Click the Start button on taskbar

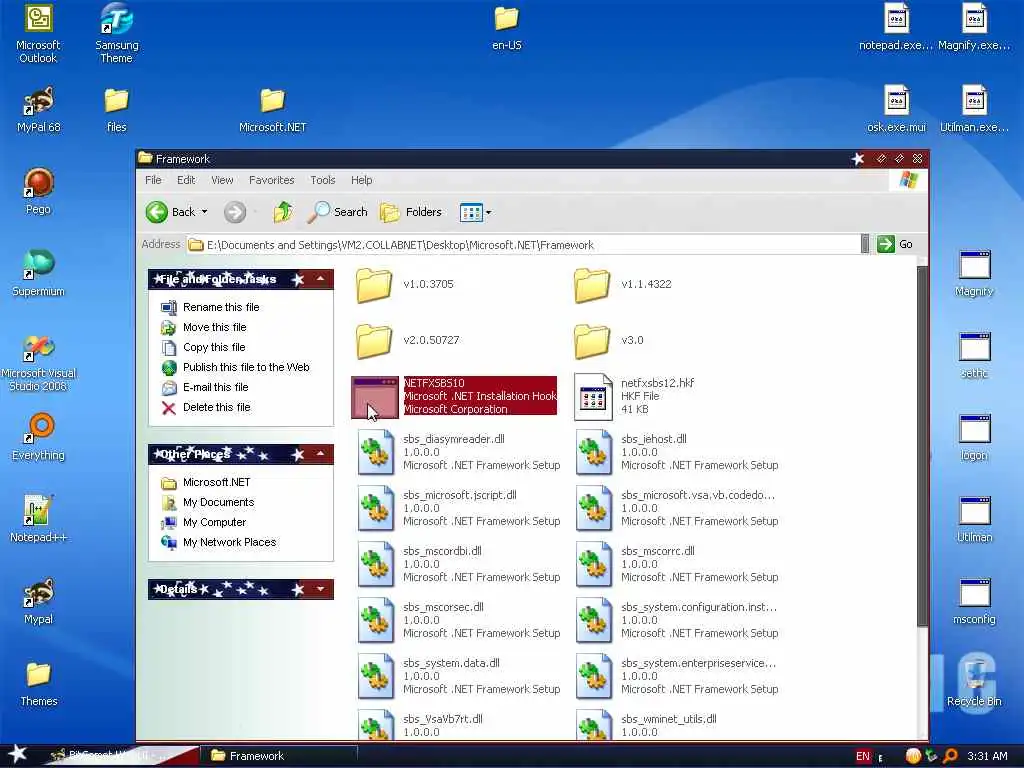18,755
